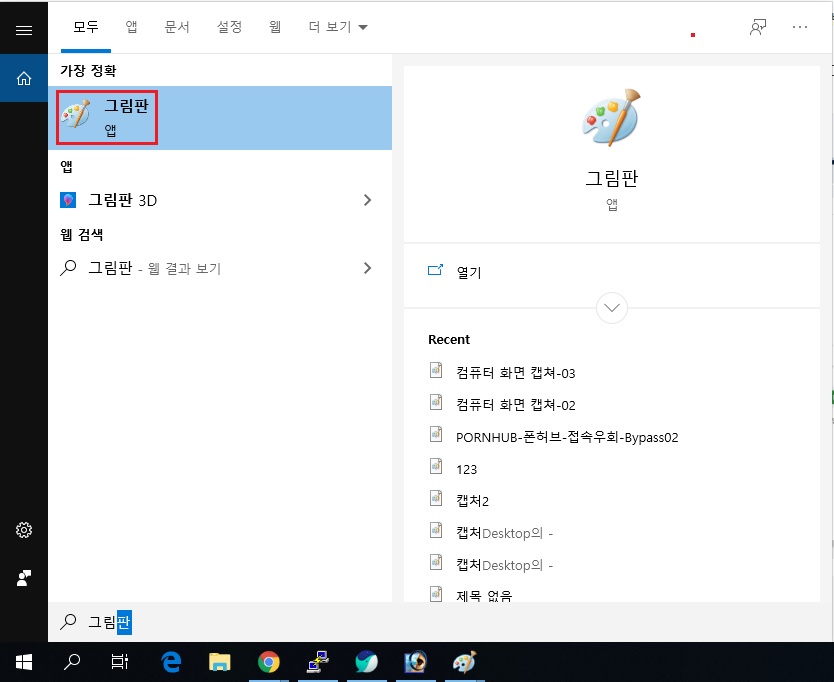Image resolution: width=834 pixels, height=682 pixels.
Task: Switch to the 문서 tab
Action: click(177, 27)
